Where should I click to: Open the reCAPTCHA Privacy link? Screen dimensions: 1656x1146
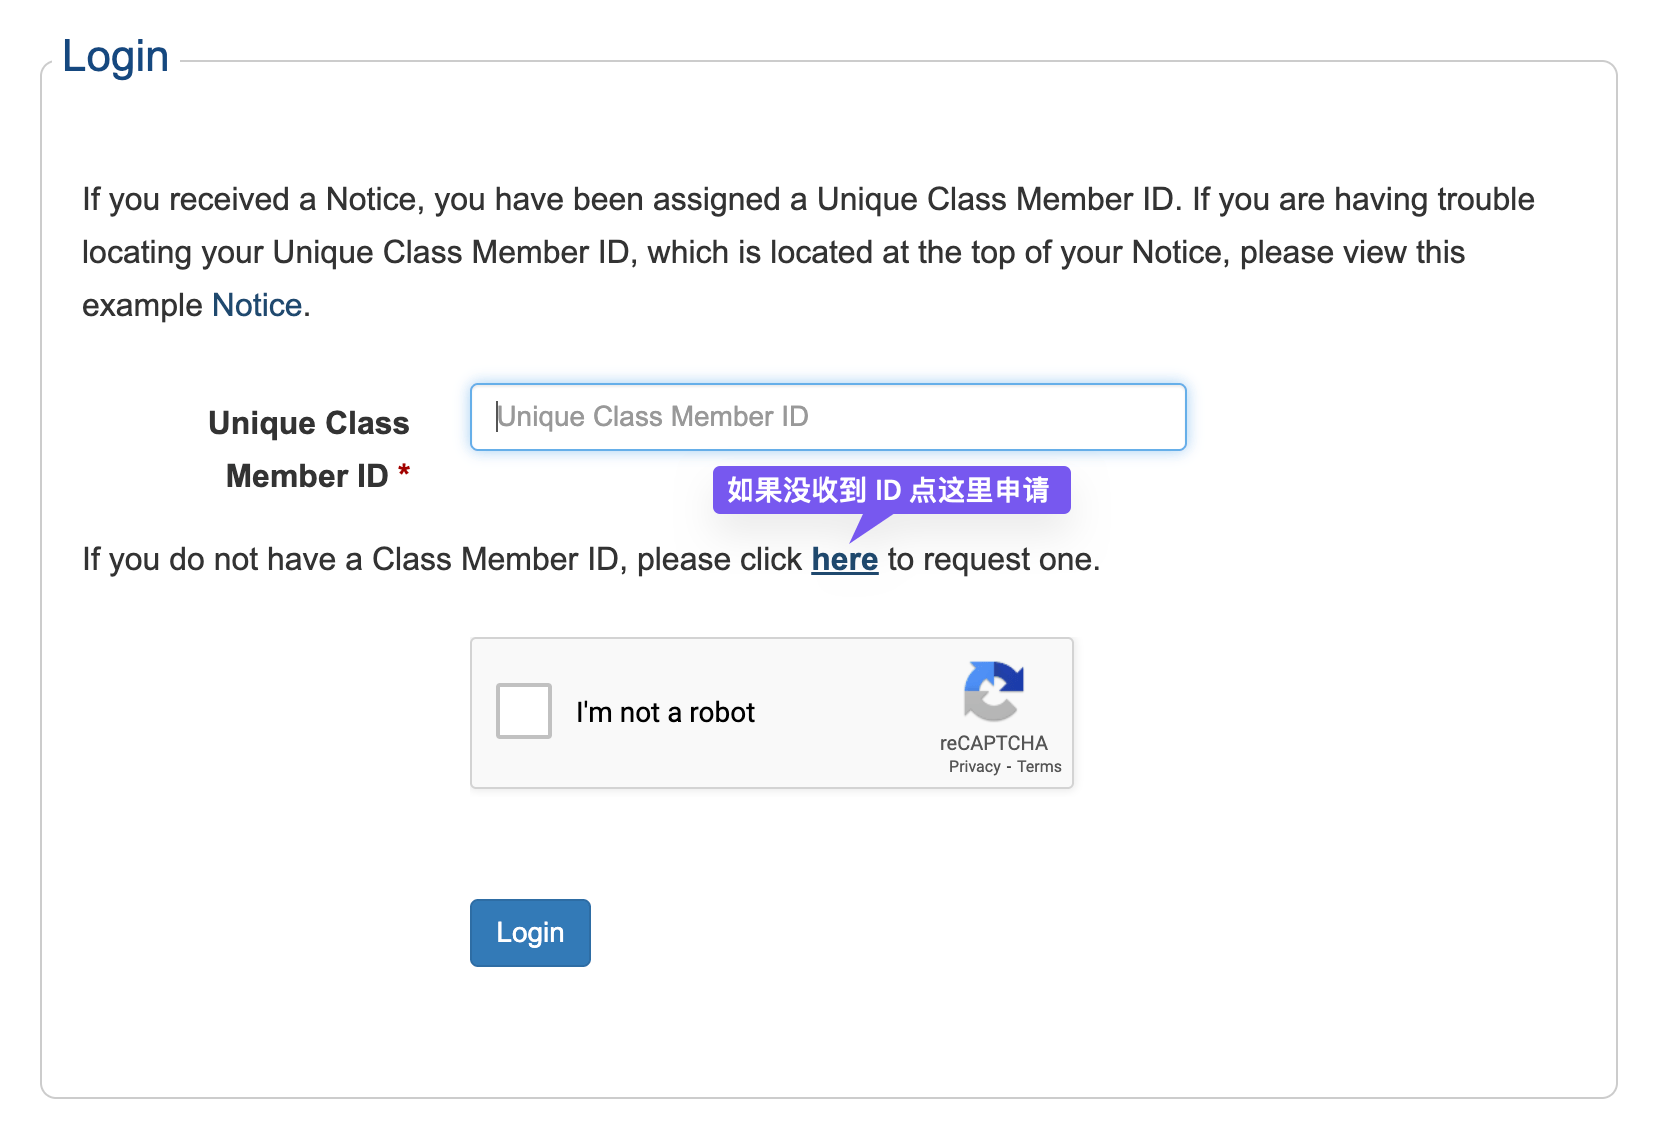pyautogui.click(x=974, y=767)
